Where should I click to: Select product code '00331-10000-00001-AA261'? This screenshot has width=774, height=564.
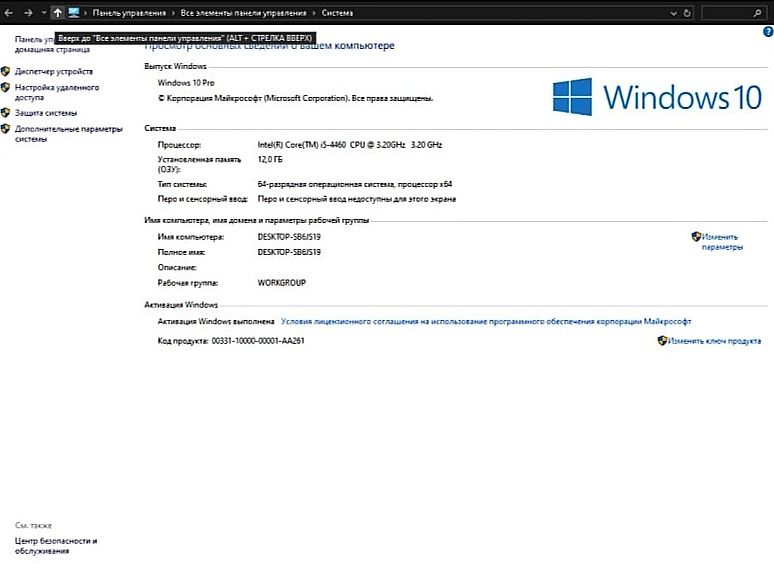(x=258, y=341)
